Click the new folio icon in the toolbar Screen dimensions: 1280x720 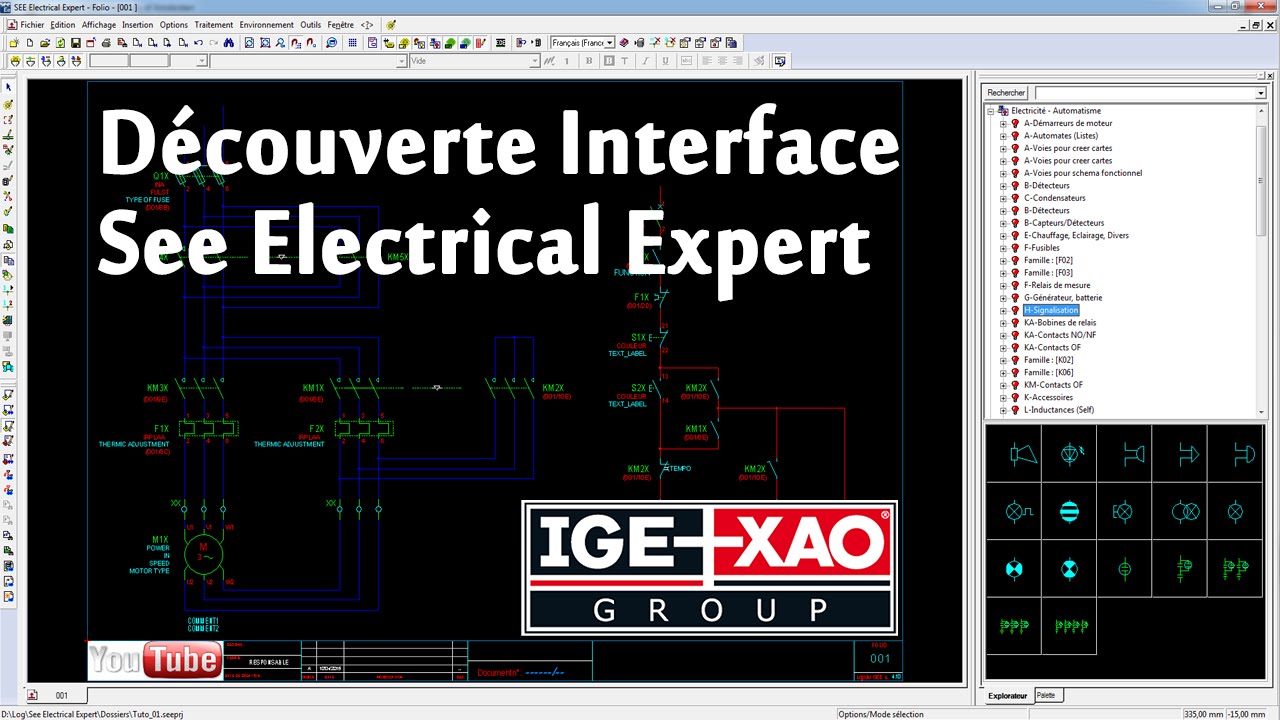click(x=30, y=43)
